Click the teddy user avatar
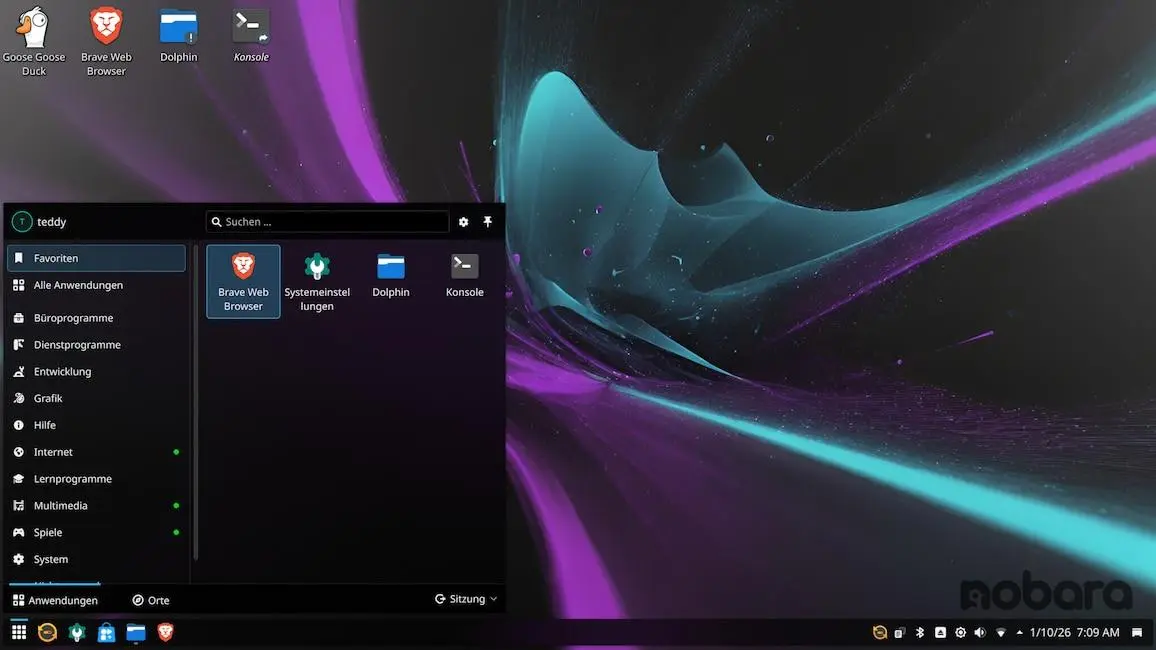Screen dimensions: 1156x650 pos(21,221)
